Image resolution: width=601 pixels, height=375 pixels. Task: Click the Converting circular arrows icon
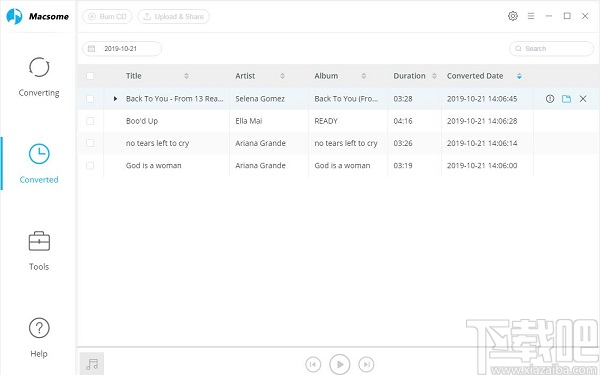tap(39, 67)
